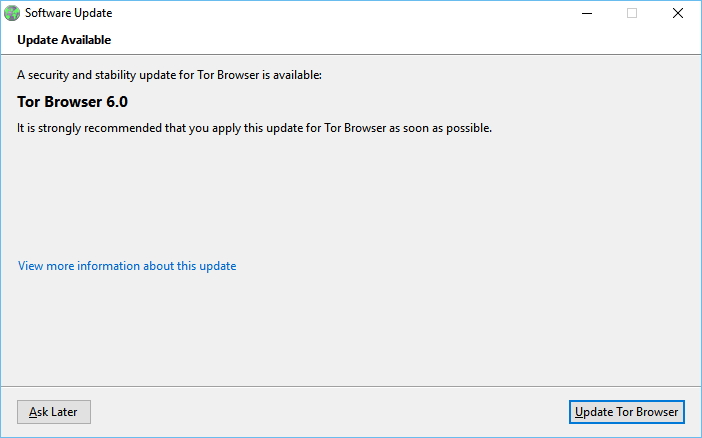Screen dimensions: 702x438
Task: Click the 'Update Available' heading
Action: [64, 40]
